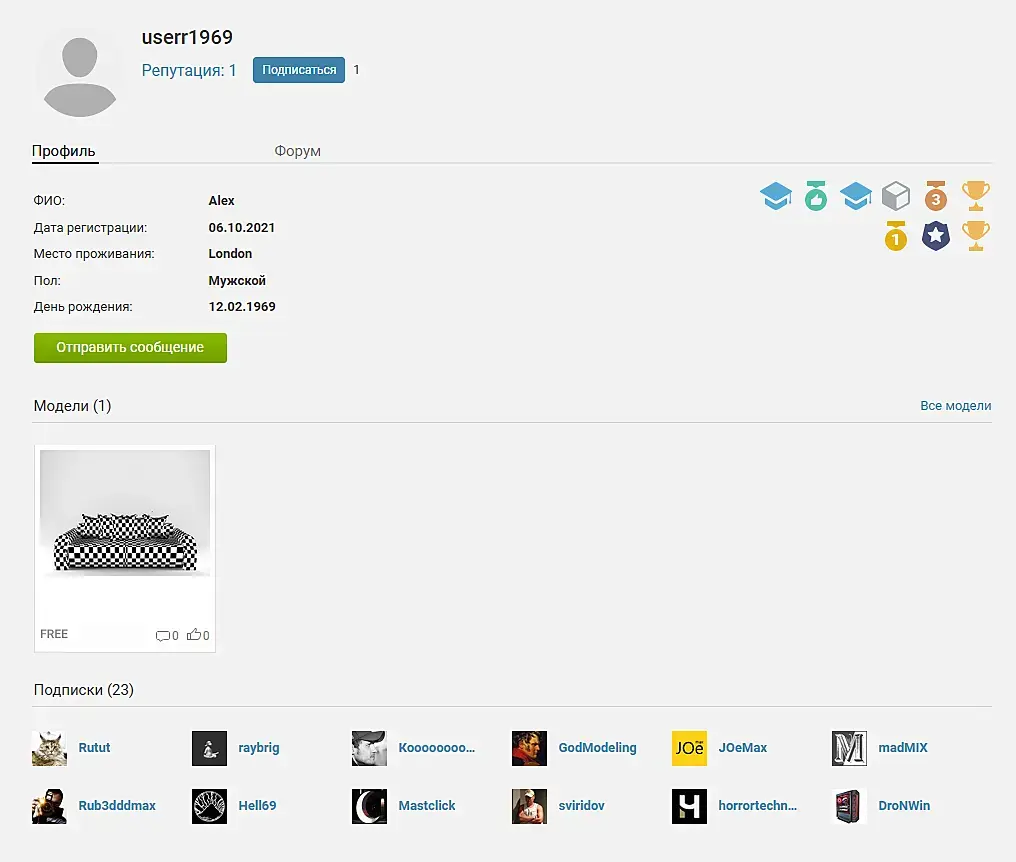Click horrortechn...'s black H avatar
Image resolution: width=1016 pixels, height=862 pixels.
pyautogui.click(x=689, y=806)
